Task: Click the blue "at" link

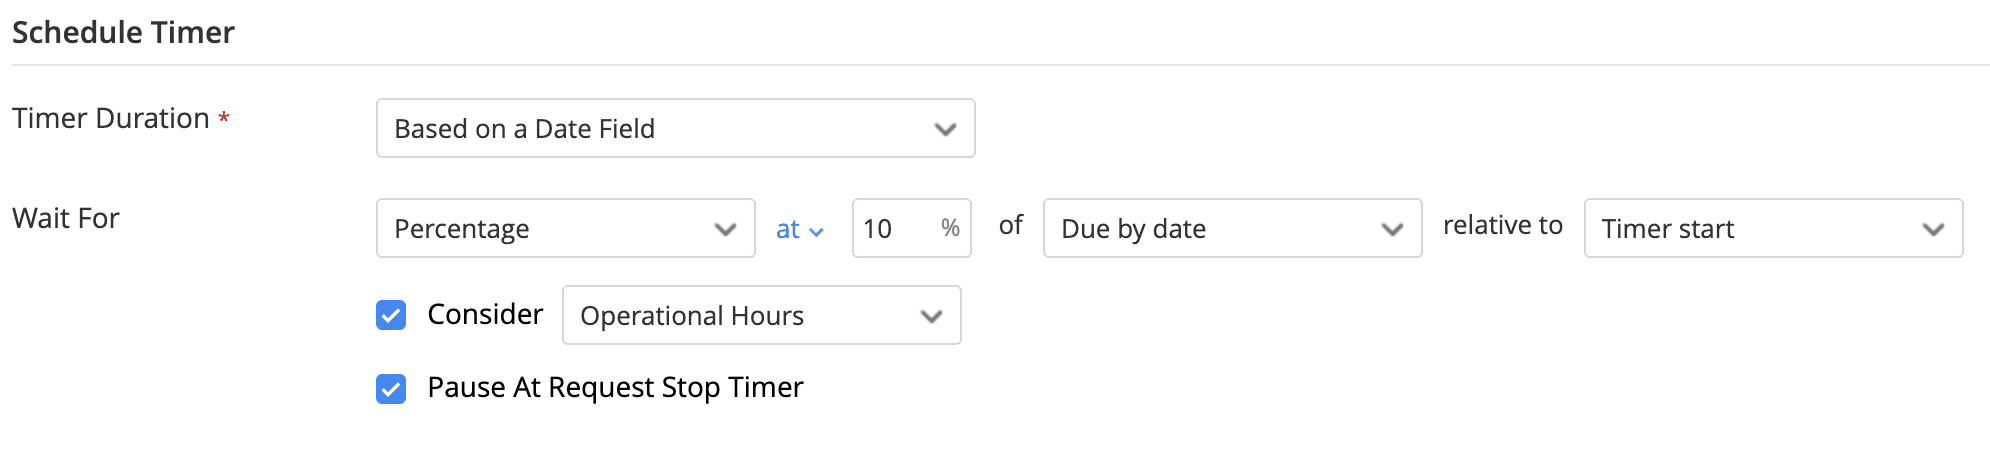Action: (788, 229)
